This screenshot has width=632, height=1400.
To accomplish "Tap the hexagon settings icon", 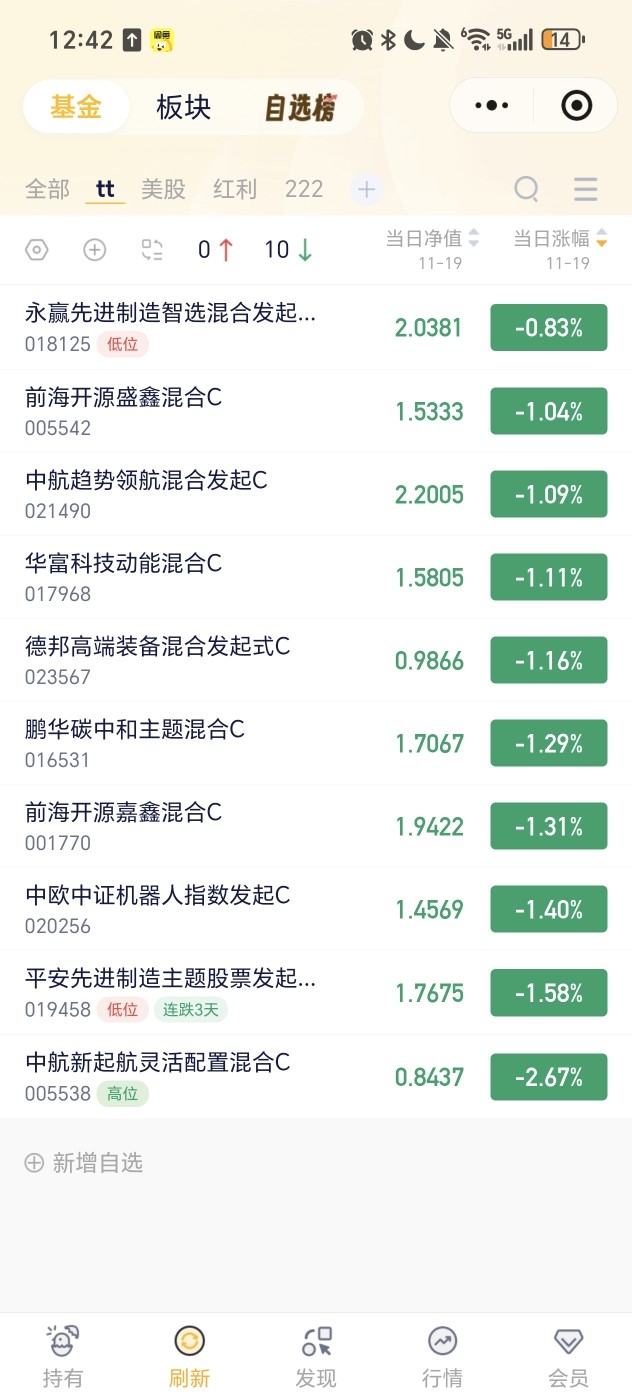I will click(36, 250).
